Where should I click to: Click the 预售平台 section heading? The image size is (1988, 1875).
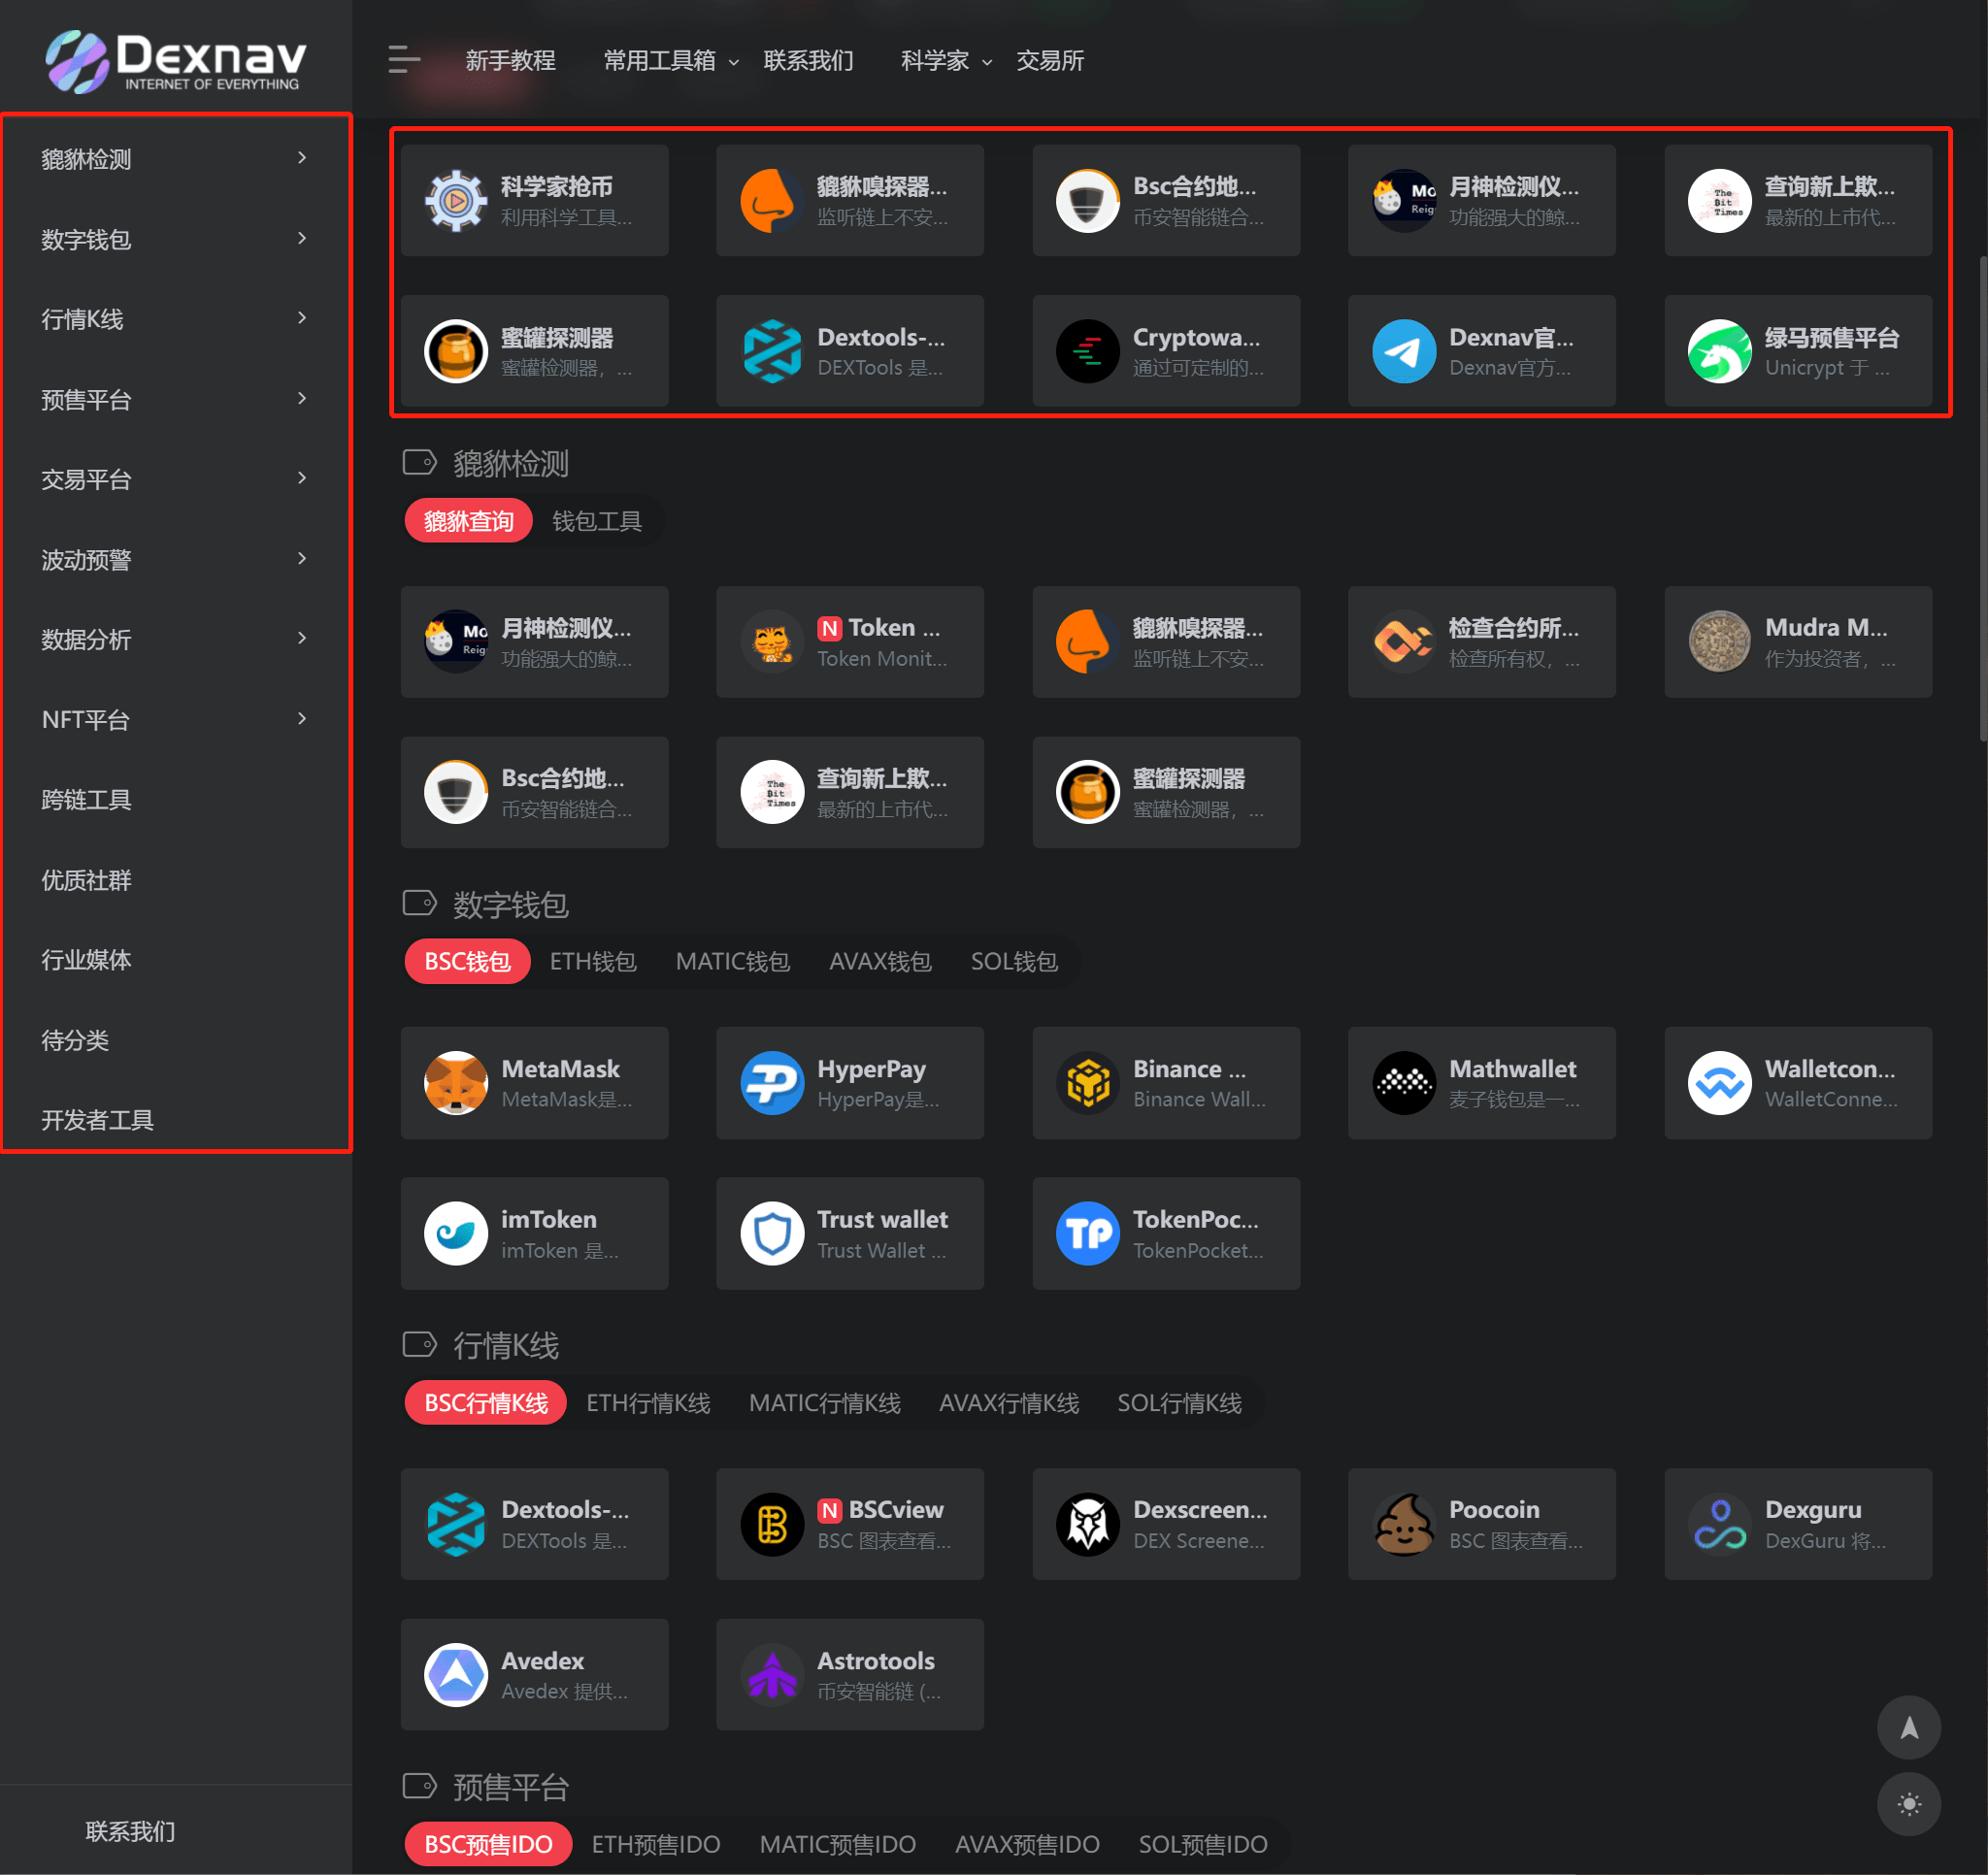(511, 1787)
